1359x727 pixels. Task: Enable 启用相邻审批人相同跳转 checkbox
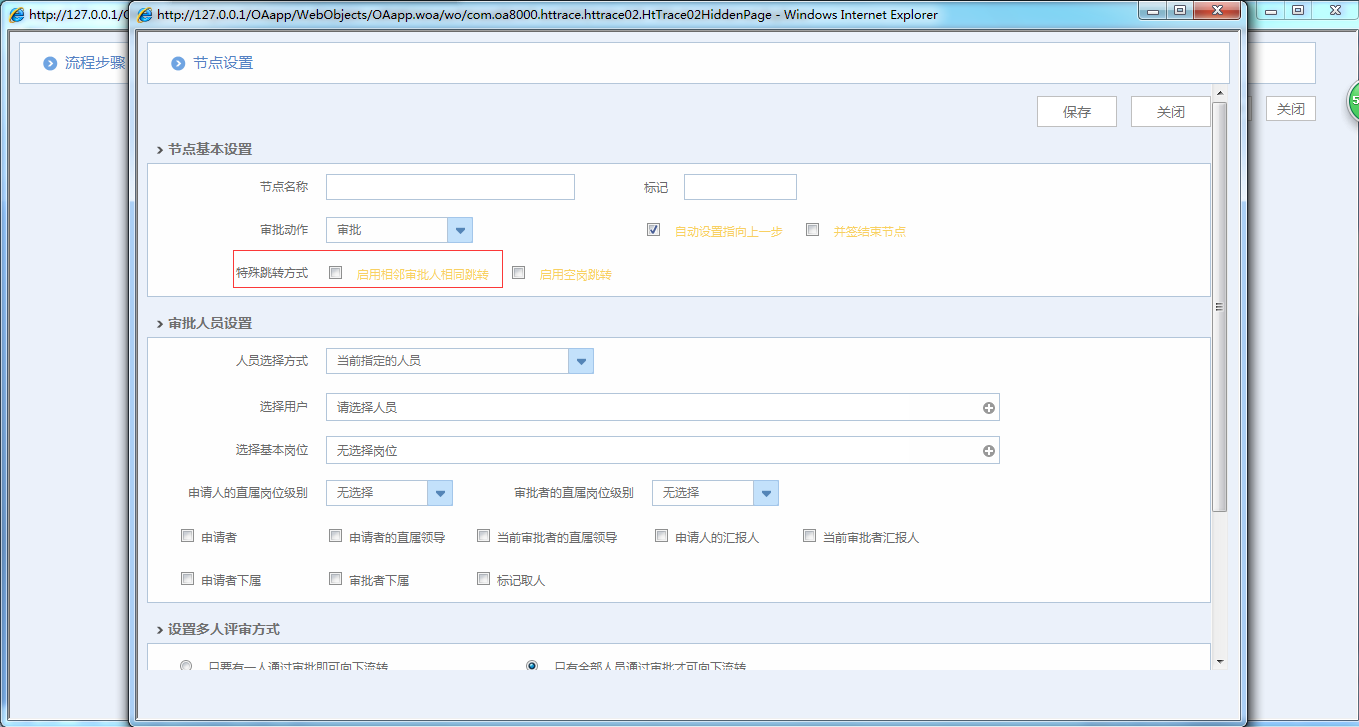tap(336, 272)
